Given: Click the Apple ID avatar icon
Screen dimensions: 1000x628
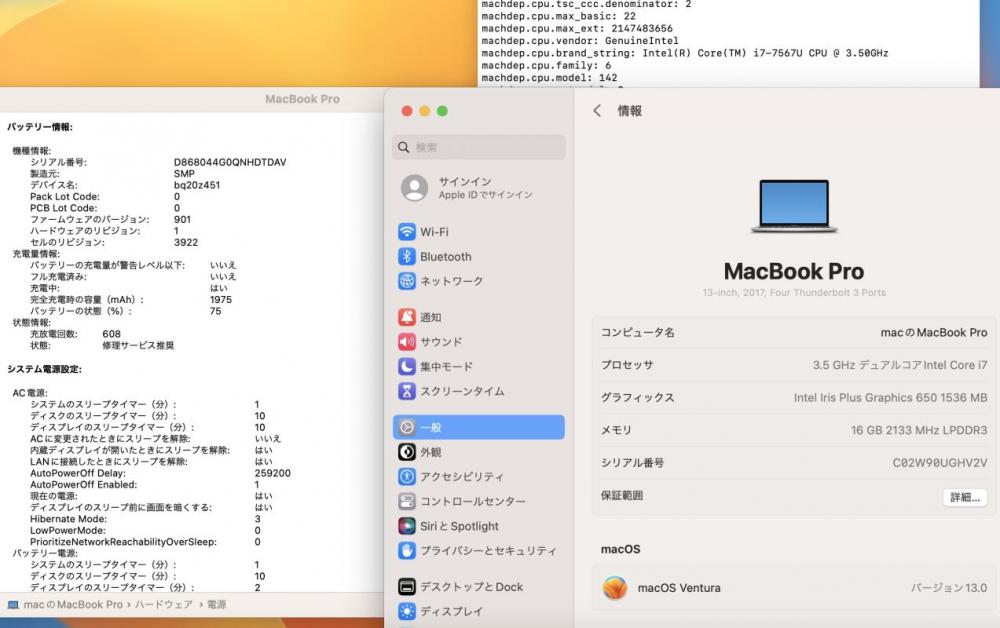Looking at the screenshot, I should point(415,187).
